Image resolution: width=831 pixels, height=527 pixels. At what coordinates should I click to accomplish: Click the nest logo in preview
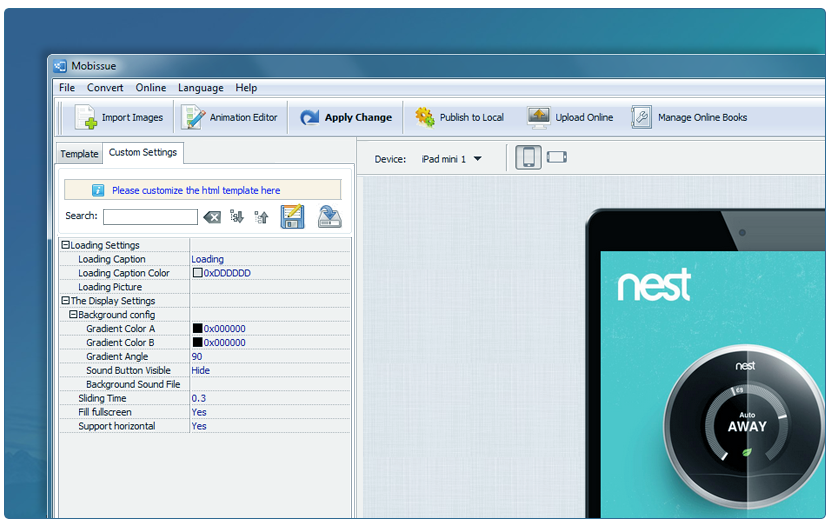tap(655, 285)
